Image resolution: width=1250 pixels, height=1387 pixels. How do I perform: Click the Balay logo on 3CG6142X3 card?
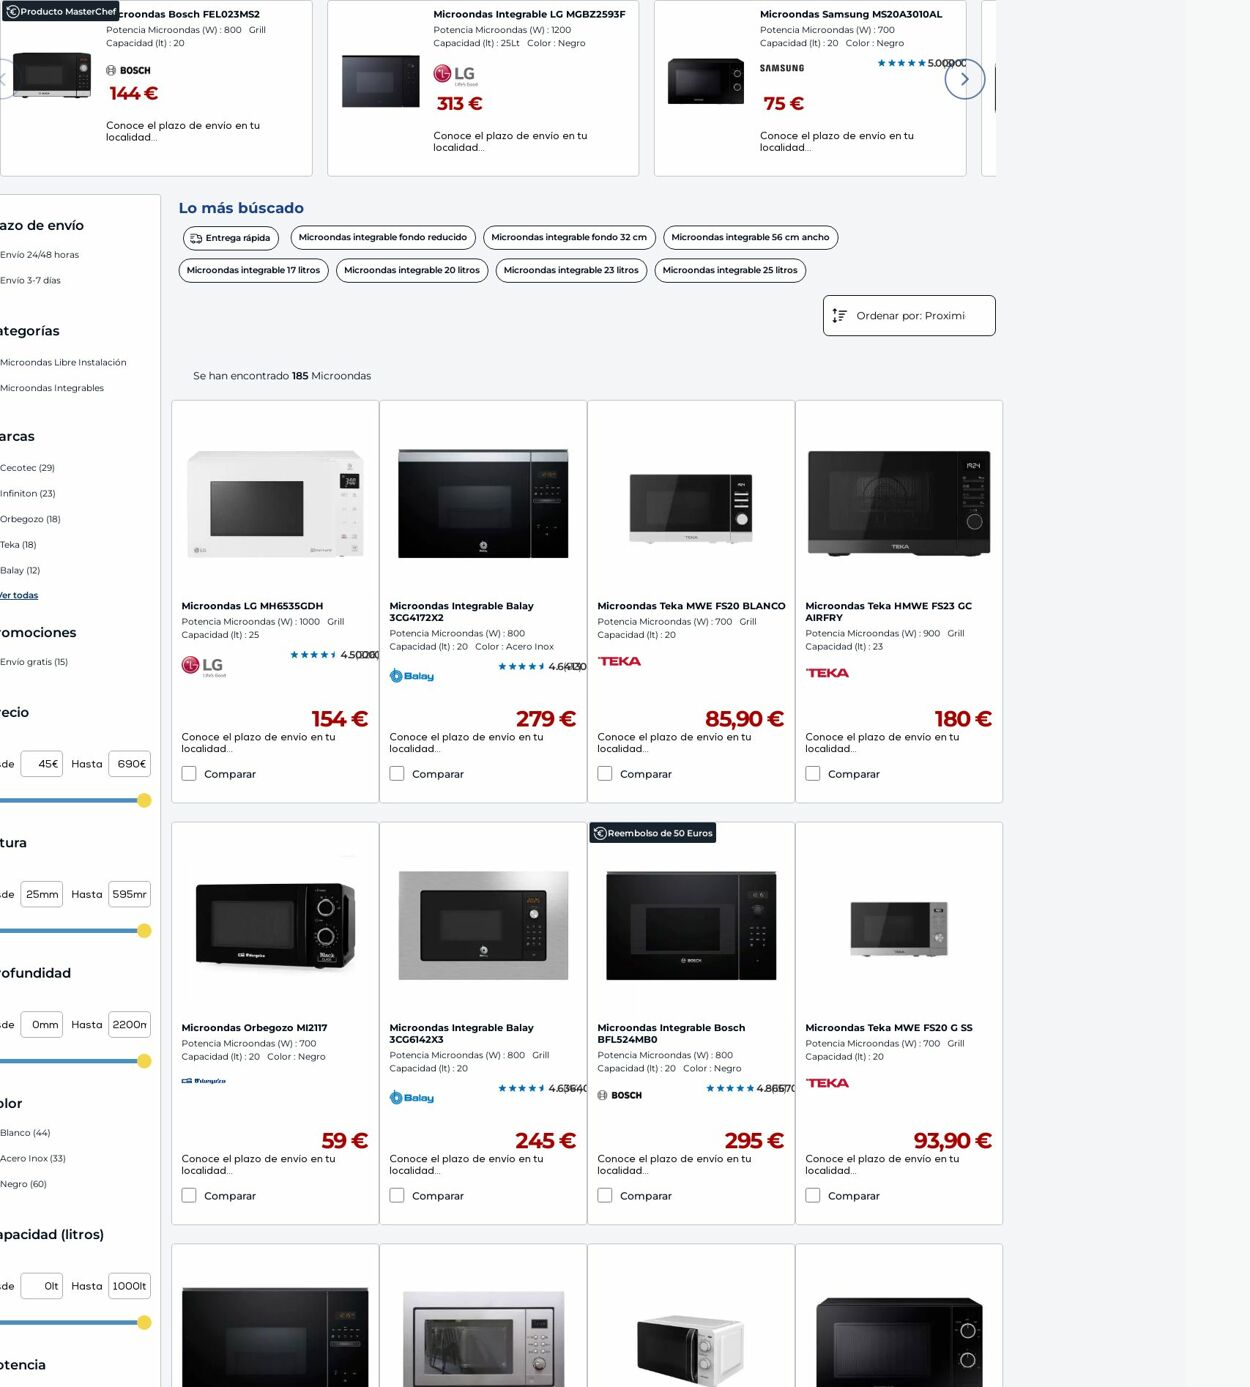(x=412, y=1098)
